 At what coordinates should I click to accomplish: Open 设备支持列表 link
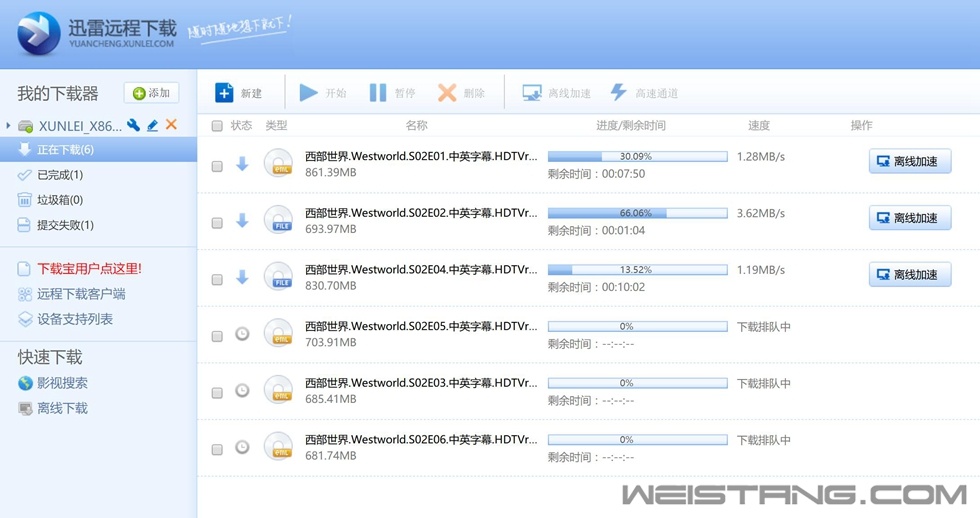(75, 319)
